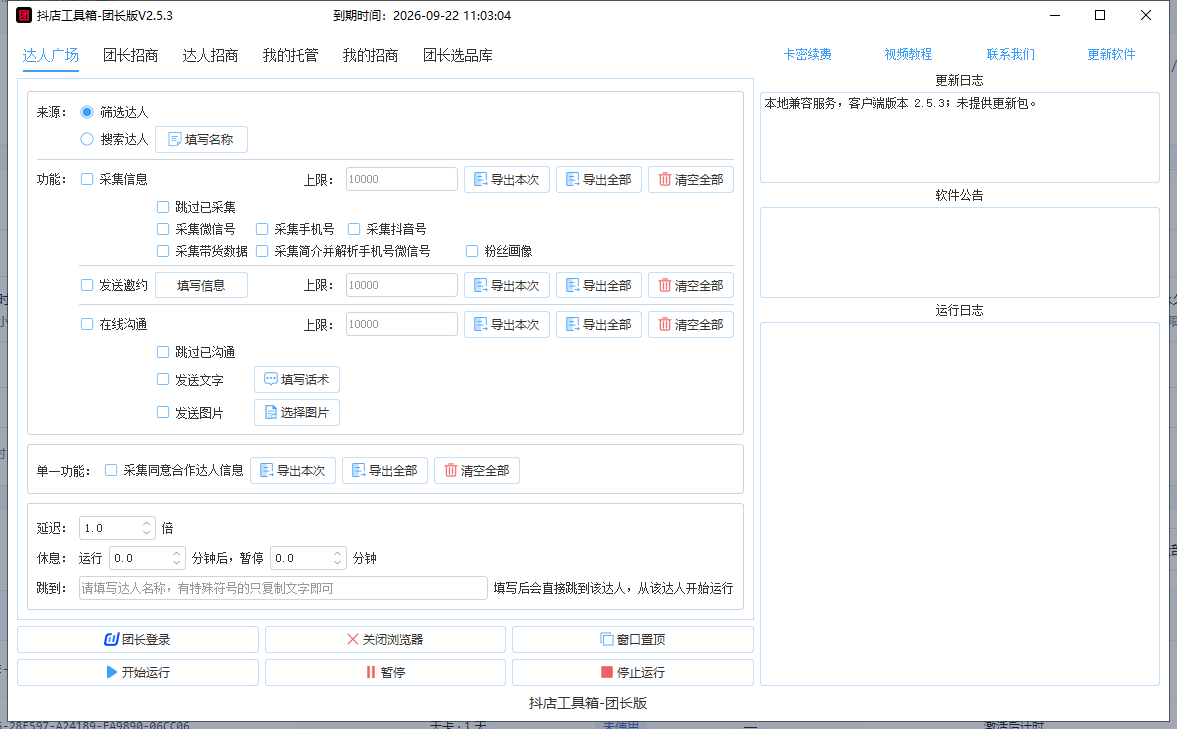Click 暂停 pause button
The image size is (1177, 729).
tap(385, 672)
